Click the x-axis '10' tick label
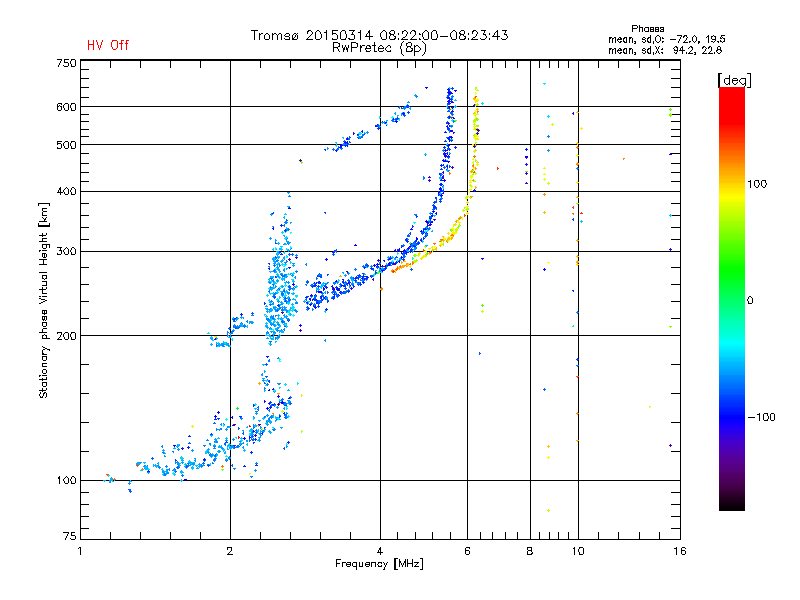The height and width of the screenshot is (600, 800). pyautogui.click(x=578, y=551)
